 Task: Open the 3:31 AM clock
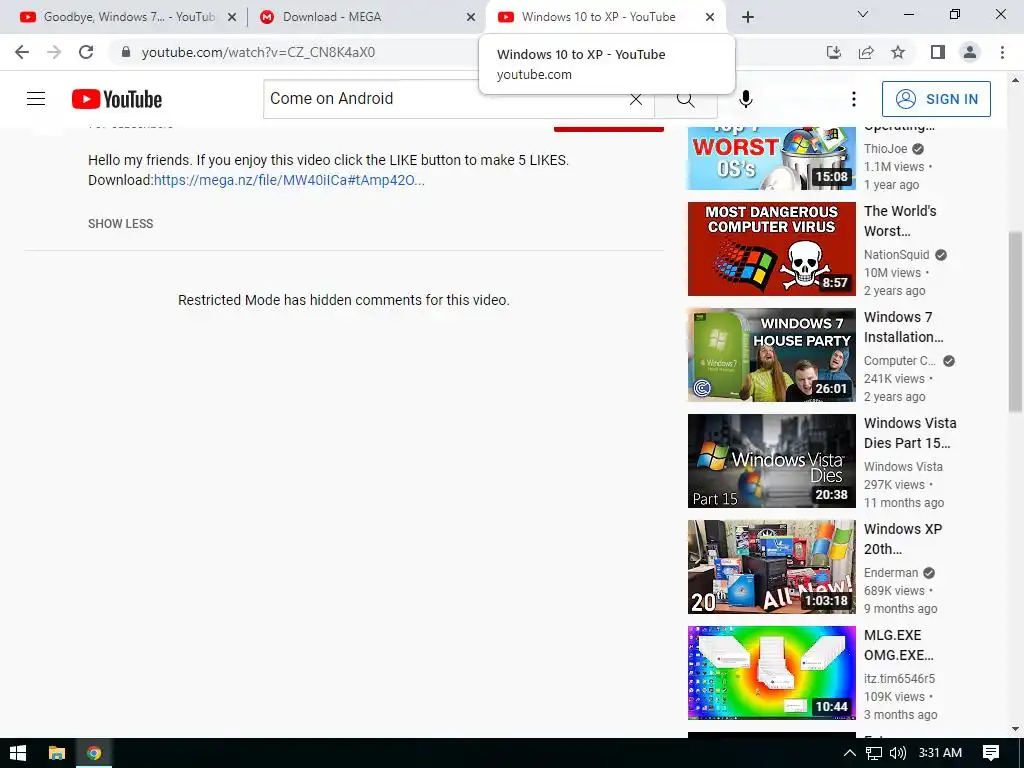pos(940,753)
